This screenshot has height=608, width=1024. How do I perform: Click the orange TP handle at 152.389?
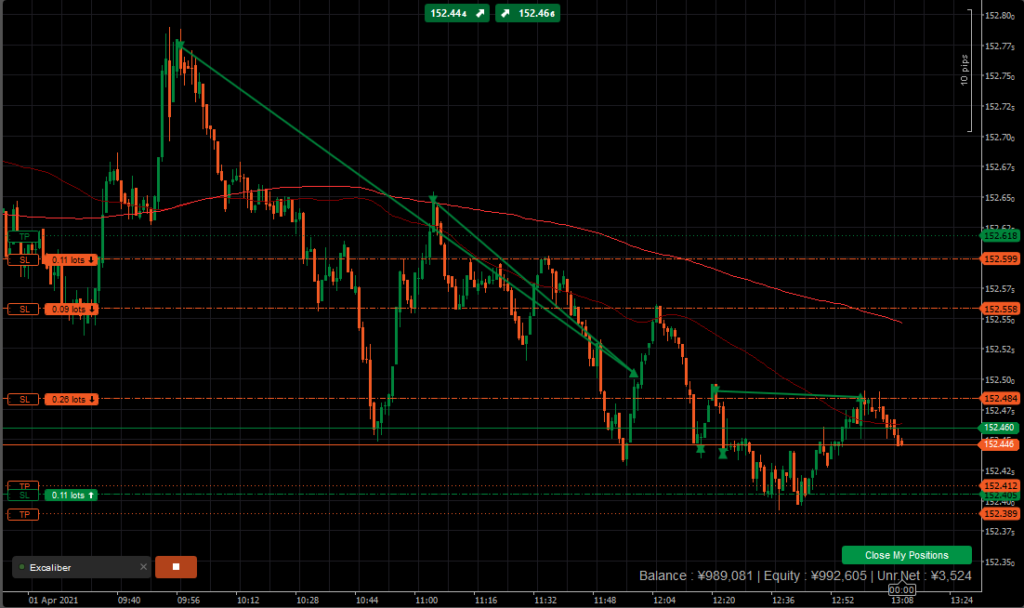tap(24, 515)
